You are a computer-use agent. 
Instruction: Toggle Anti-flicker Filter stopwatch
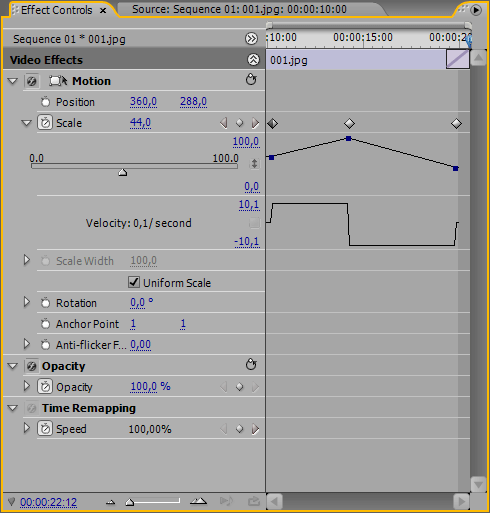click(x=46, y=345)
